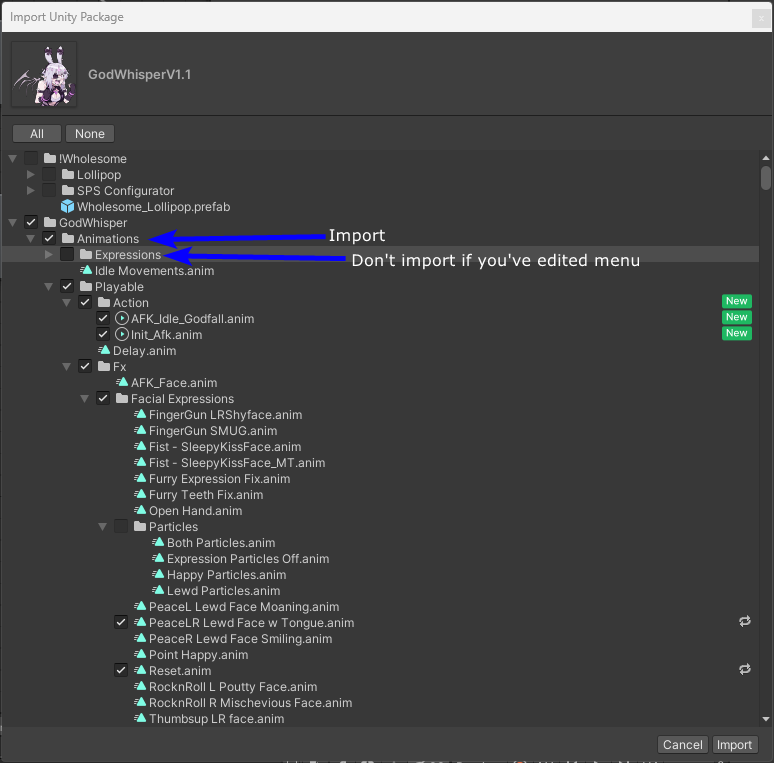Click the GodWhisper folder icon
This screenshot has height=763, width=774.
49,223
